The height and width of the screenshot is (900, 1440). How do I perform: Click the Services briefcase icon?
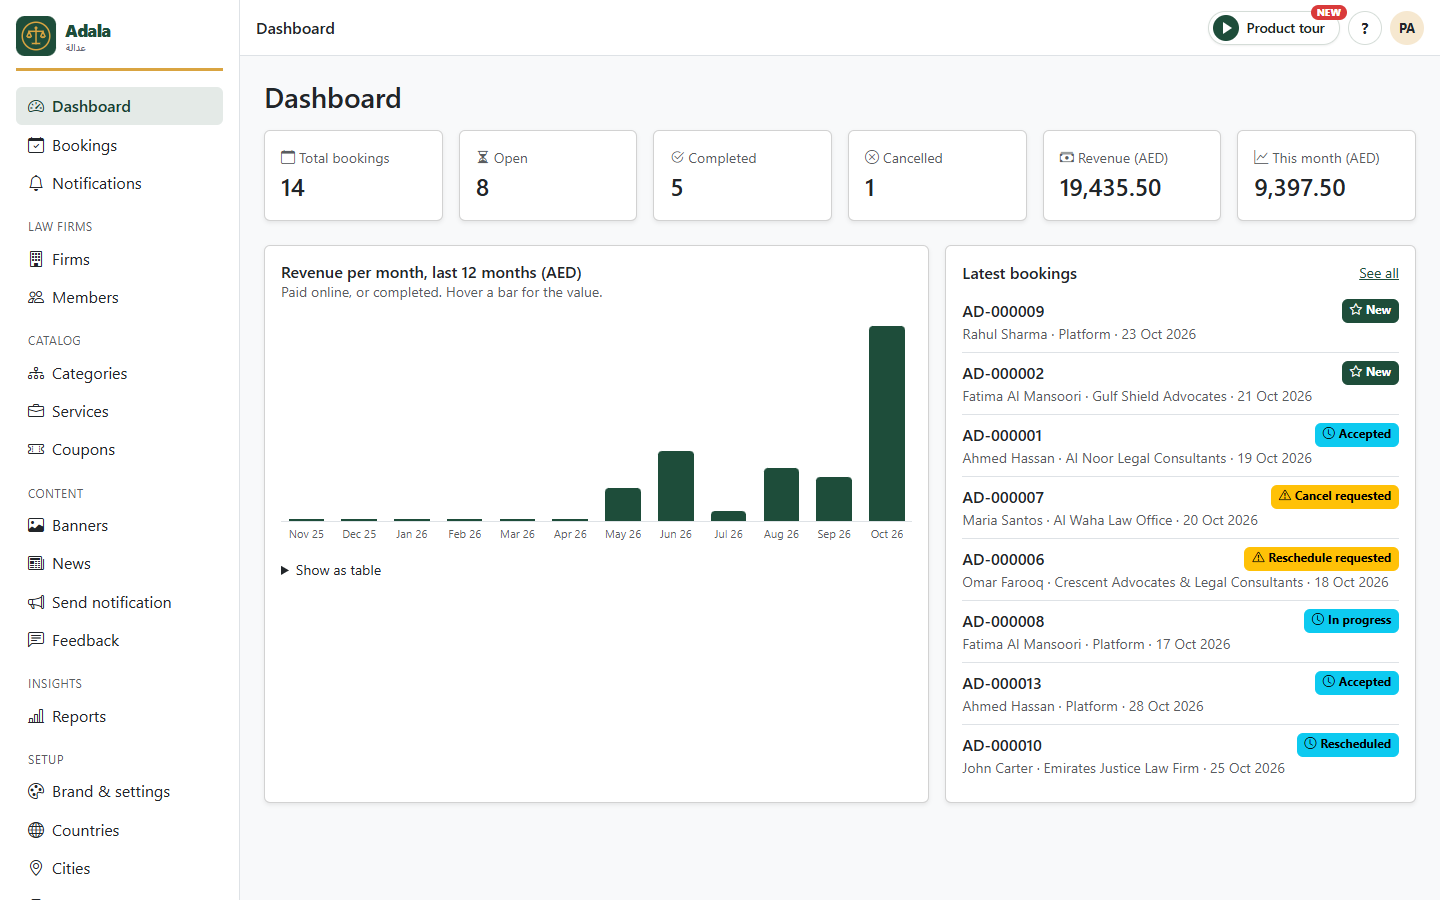point(36,411)
